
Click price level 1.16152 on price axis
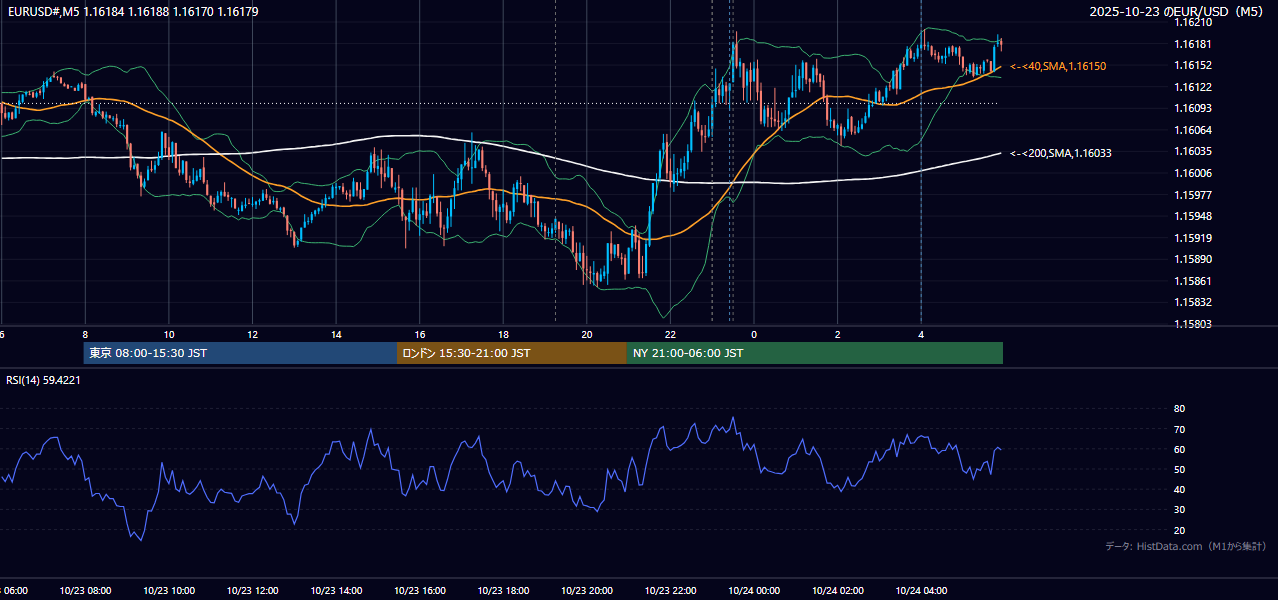[x=1192, y=65]
